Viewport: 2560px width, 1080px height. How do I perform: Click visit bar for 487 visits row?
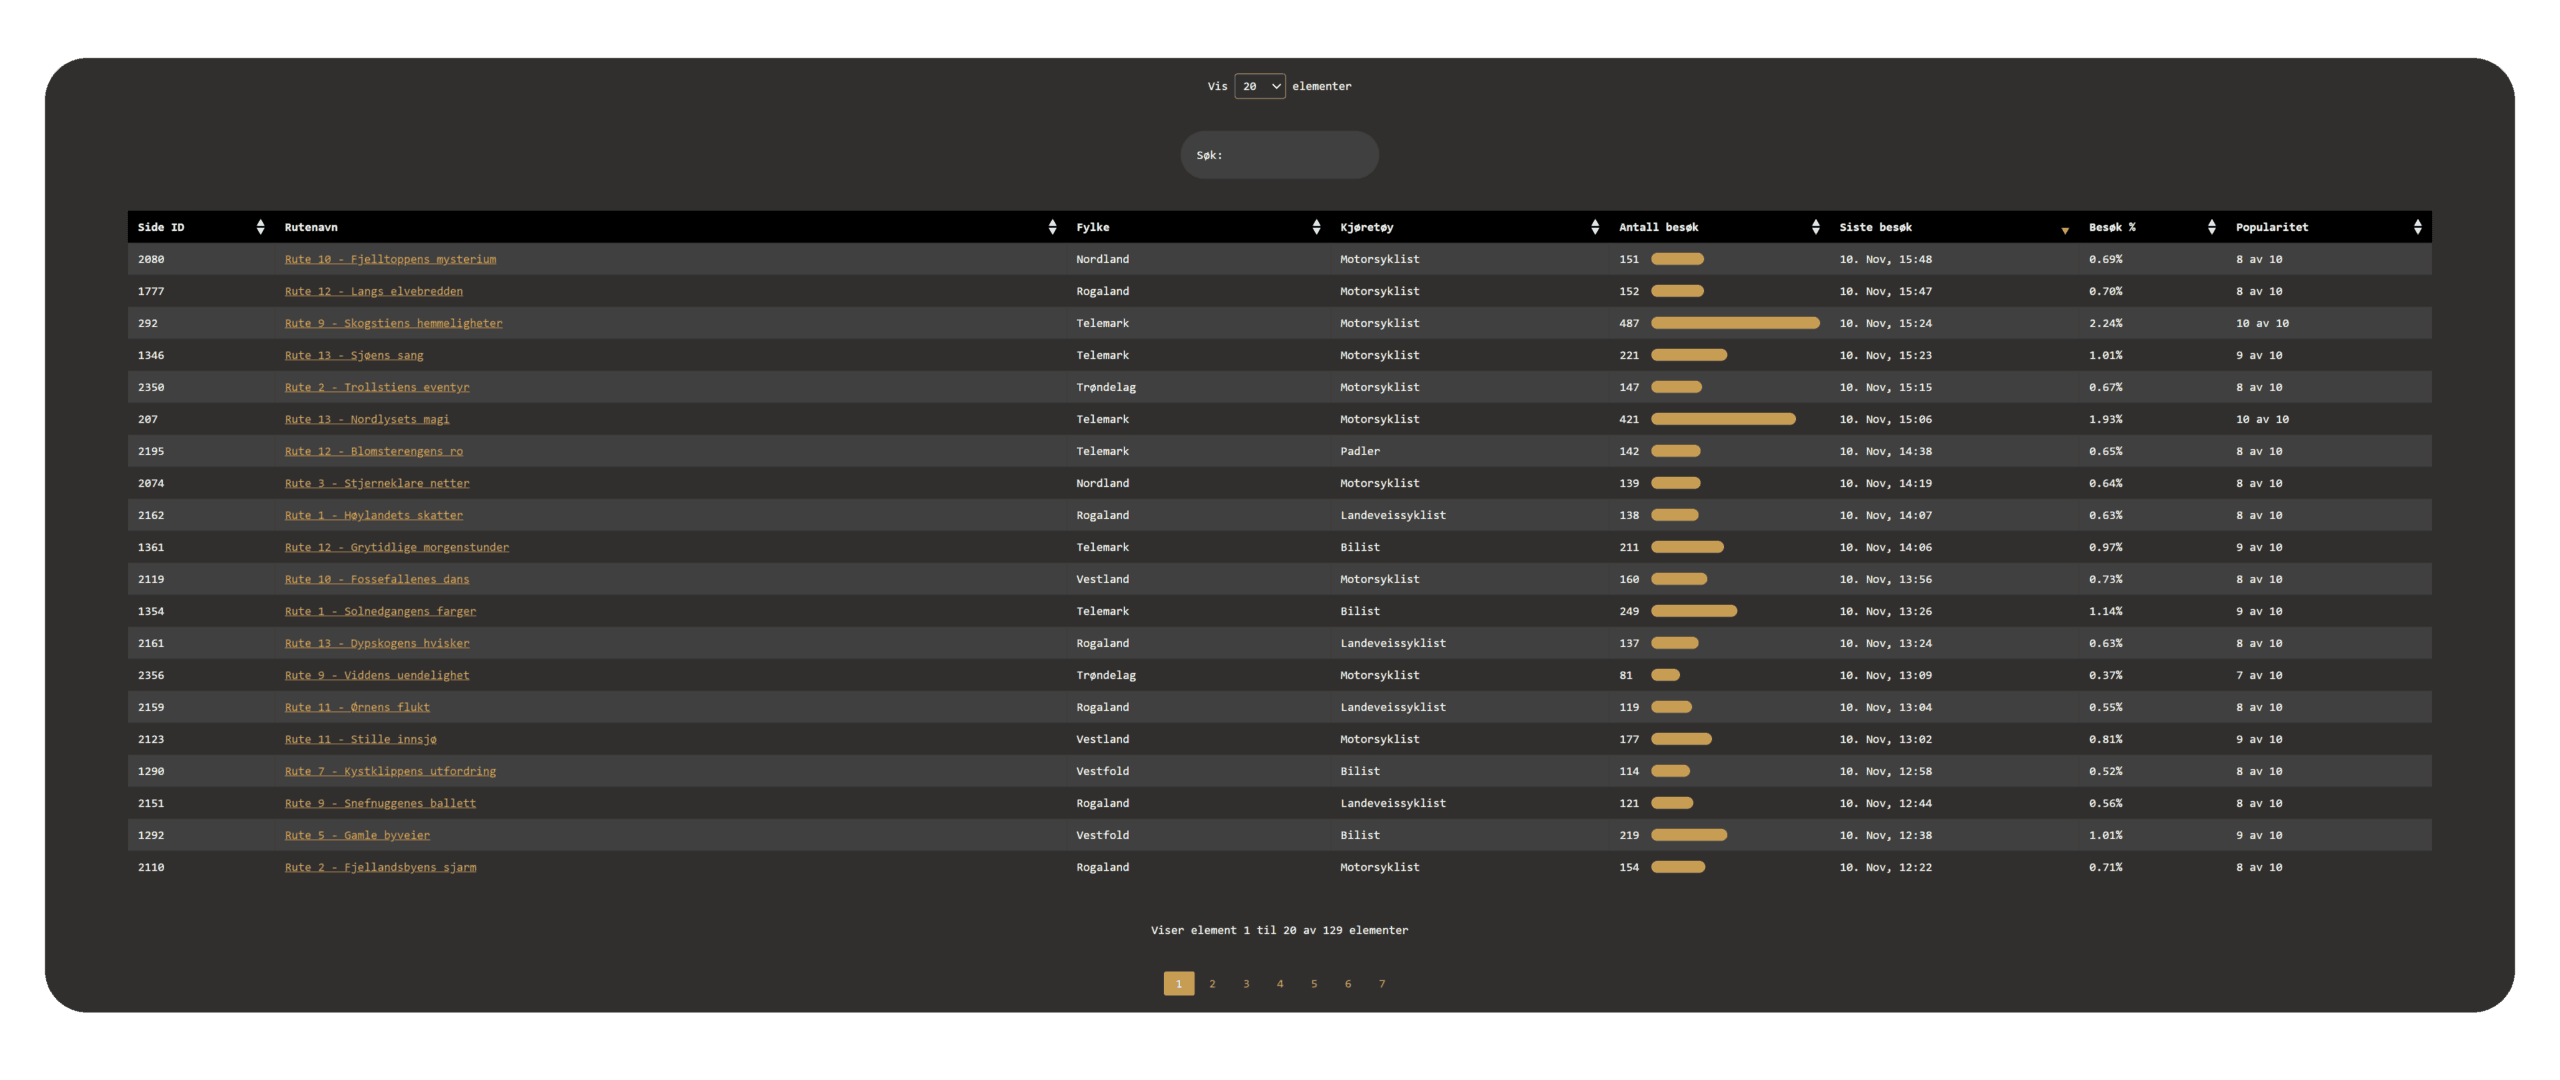pos(1735,323)
